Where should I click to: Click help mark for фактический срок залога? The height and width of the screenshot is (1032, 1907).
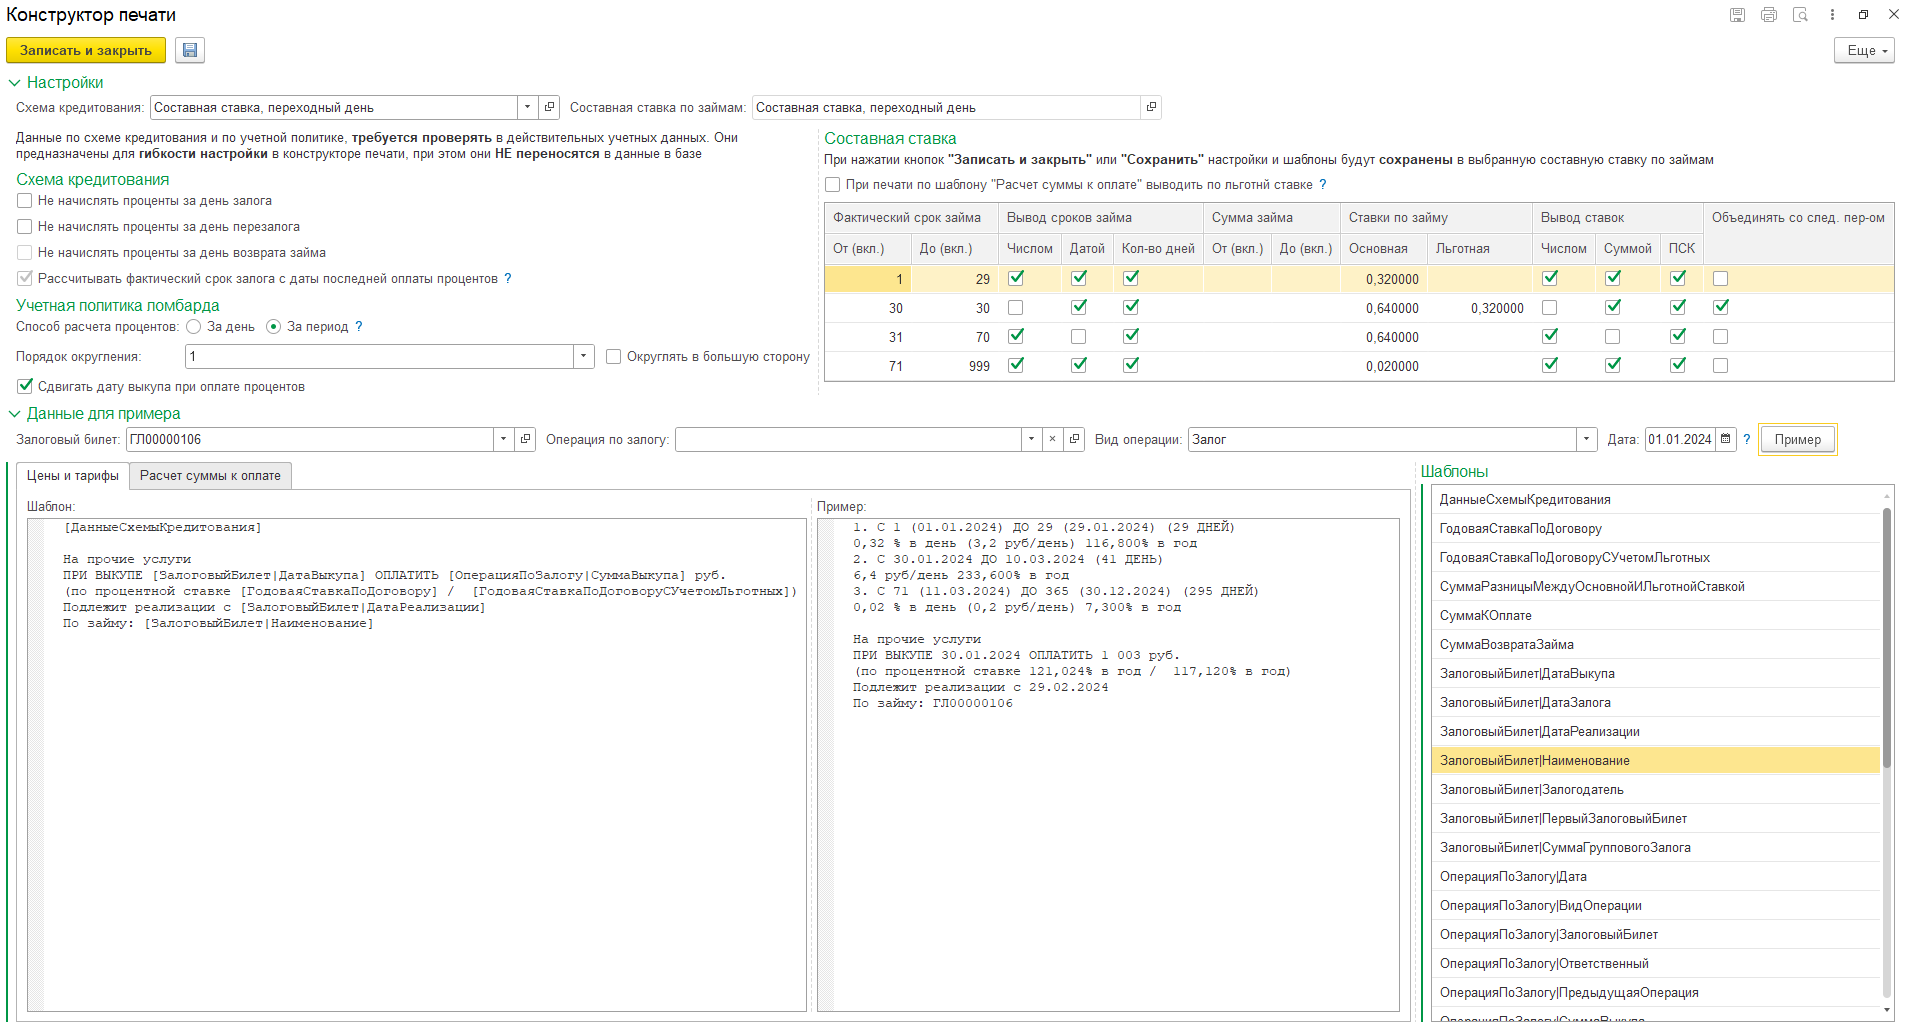508,279
